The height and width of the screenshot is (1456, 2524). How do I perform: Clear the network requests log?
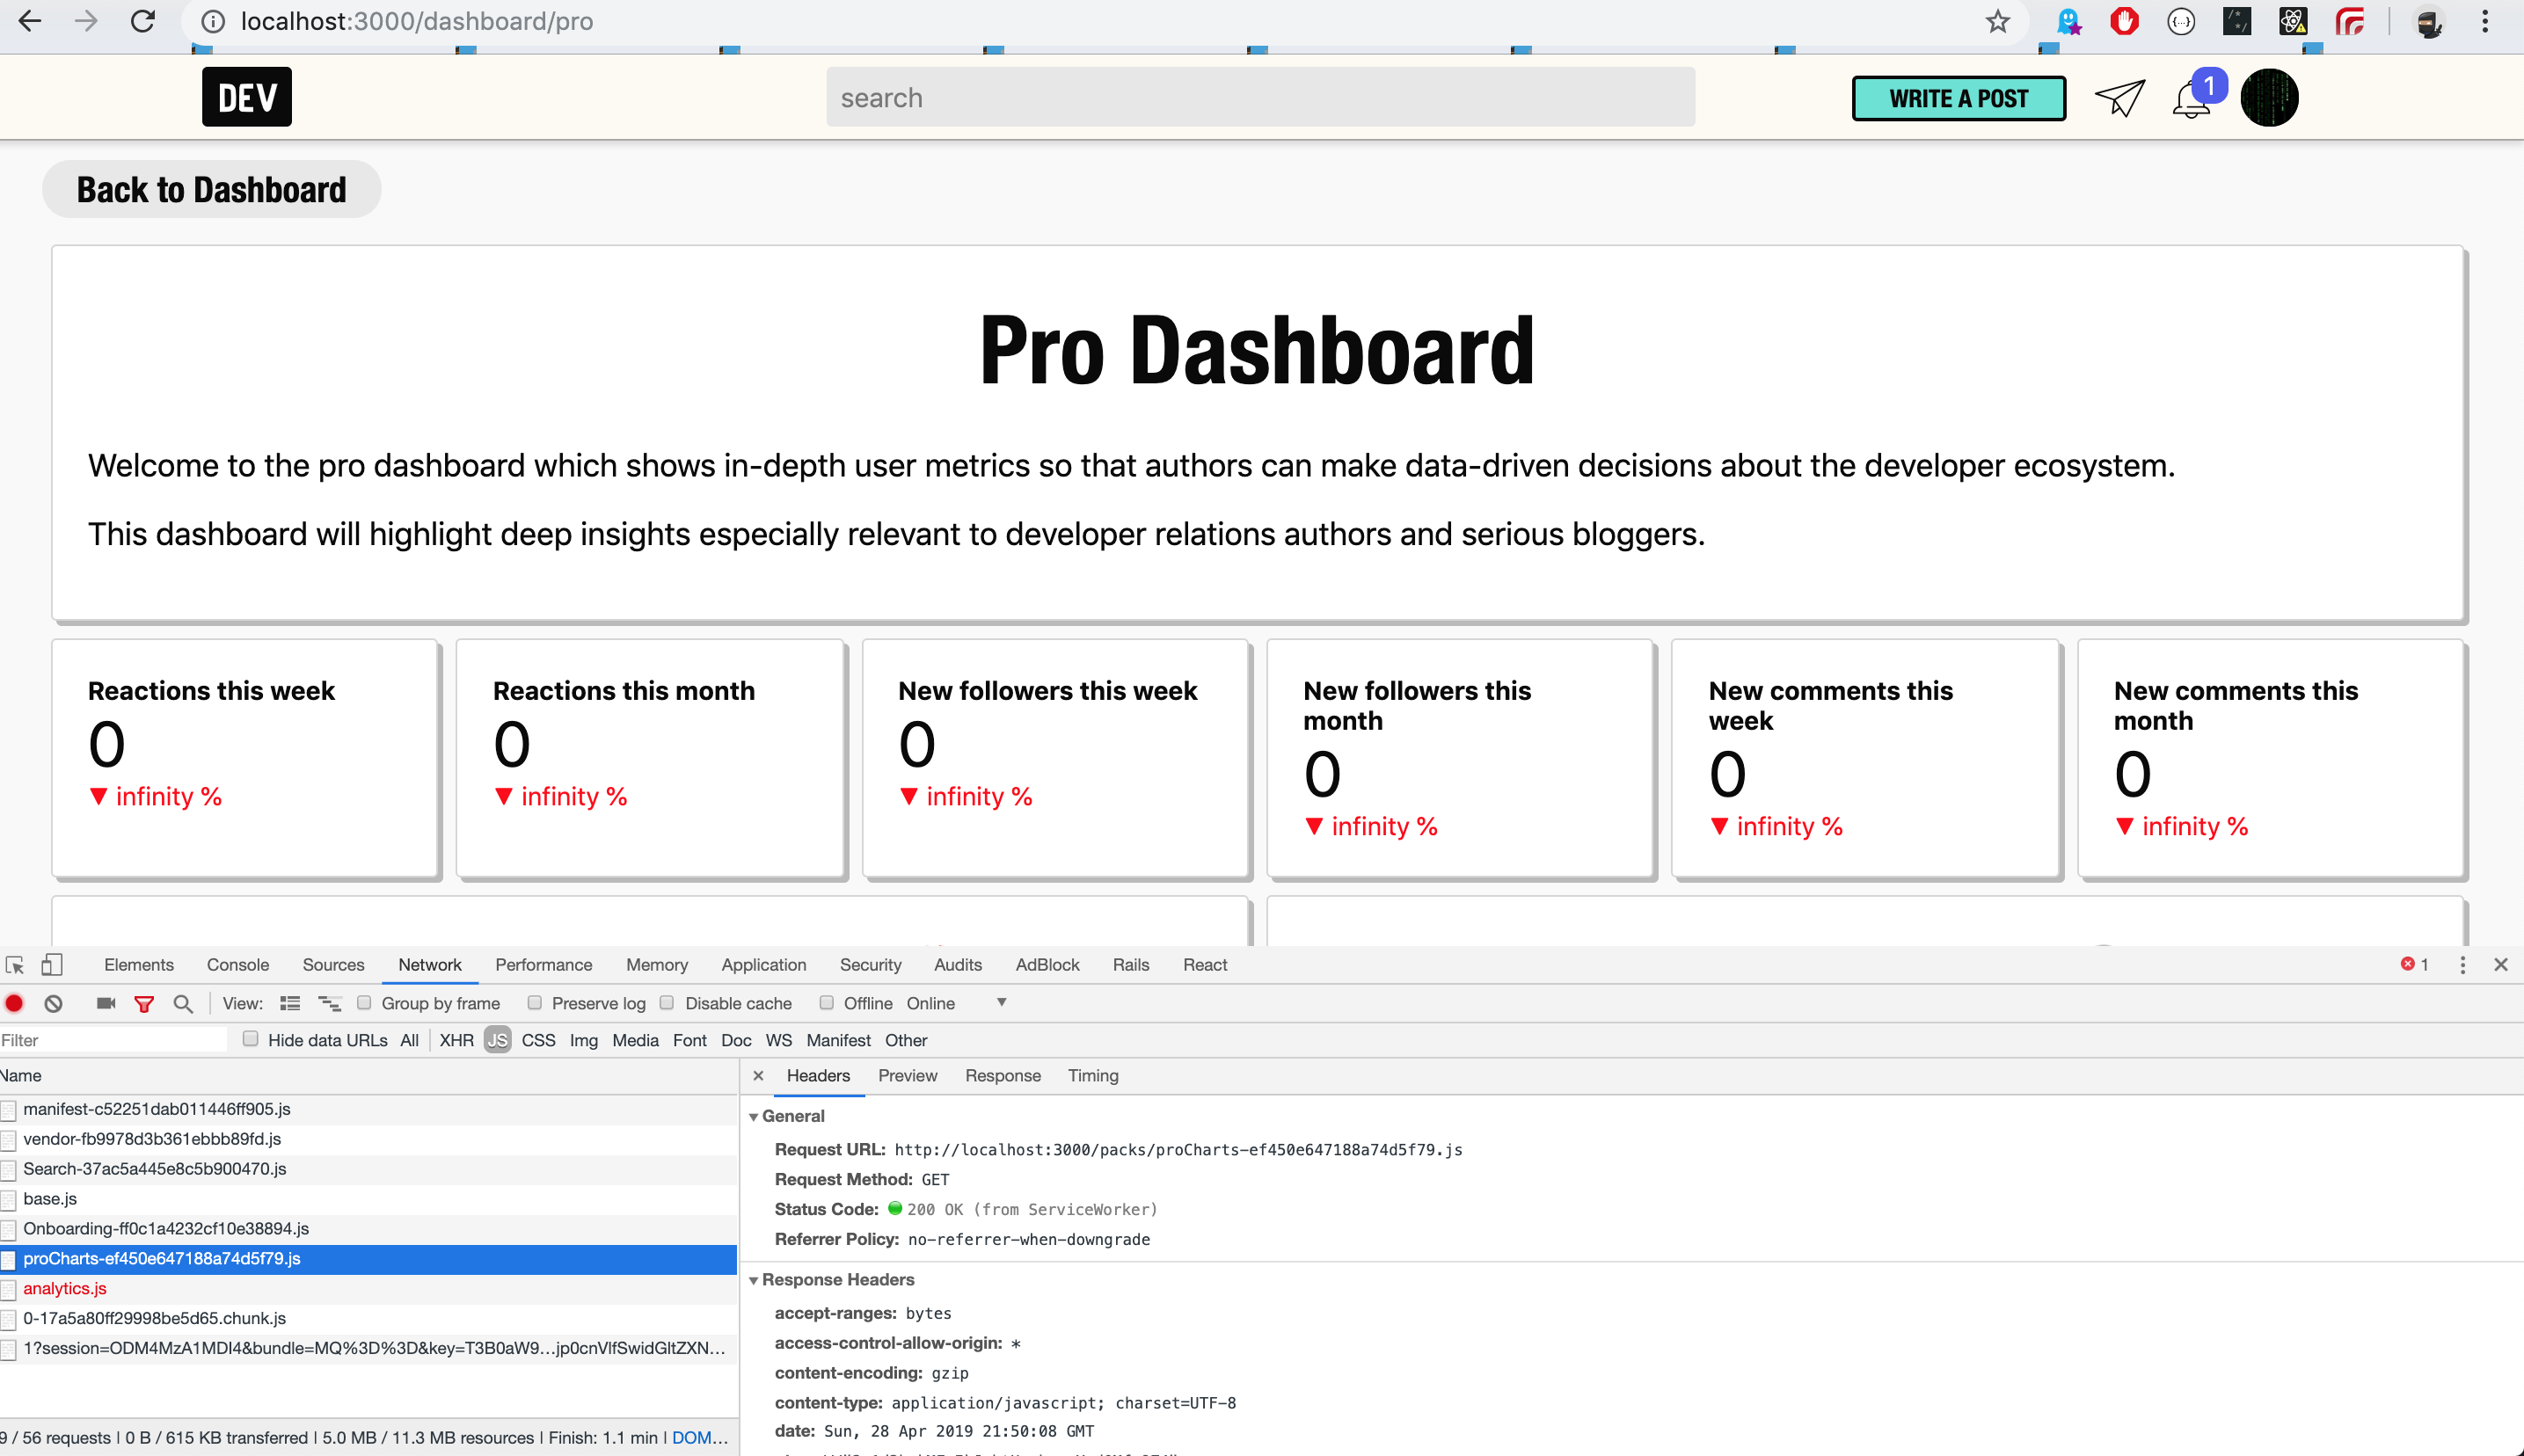[x=52, y=1003]
